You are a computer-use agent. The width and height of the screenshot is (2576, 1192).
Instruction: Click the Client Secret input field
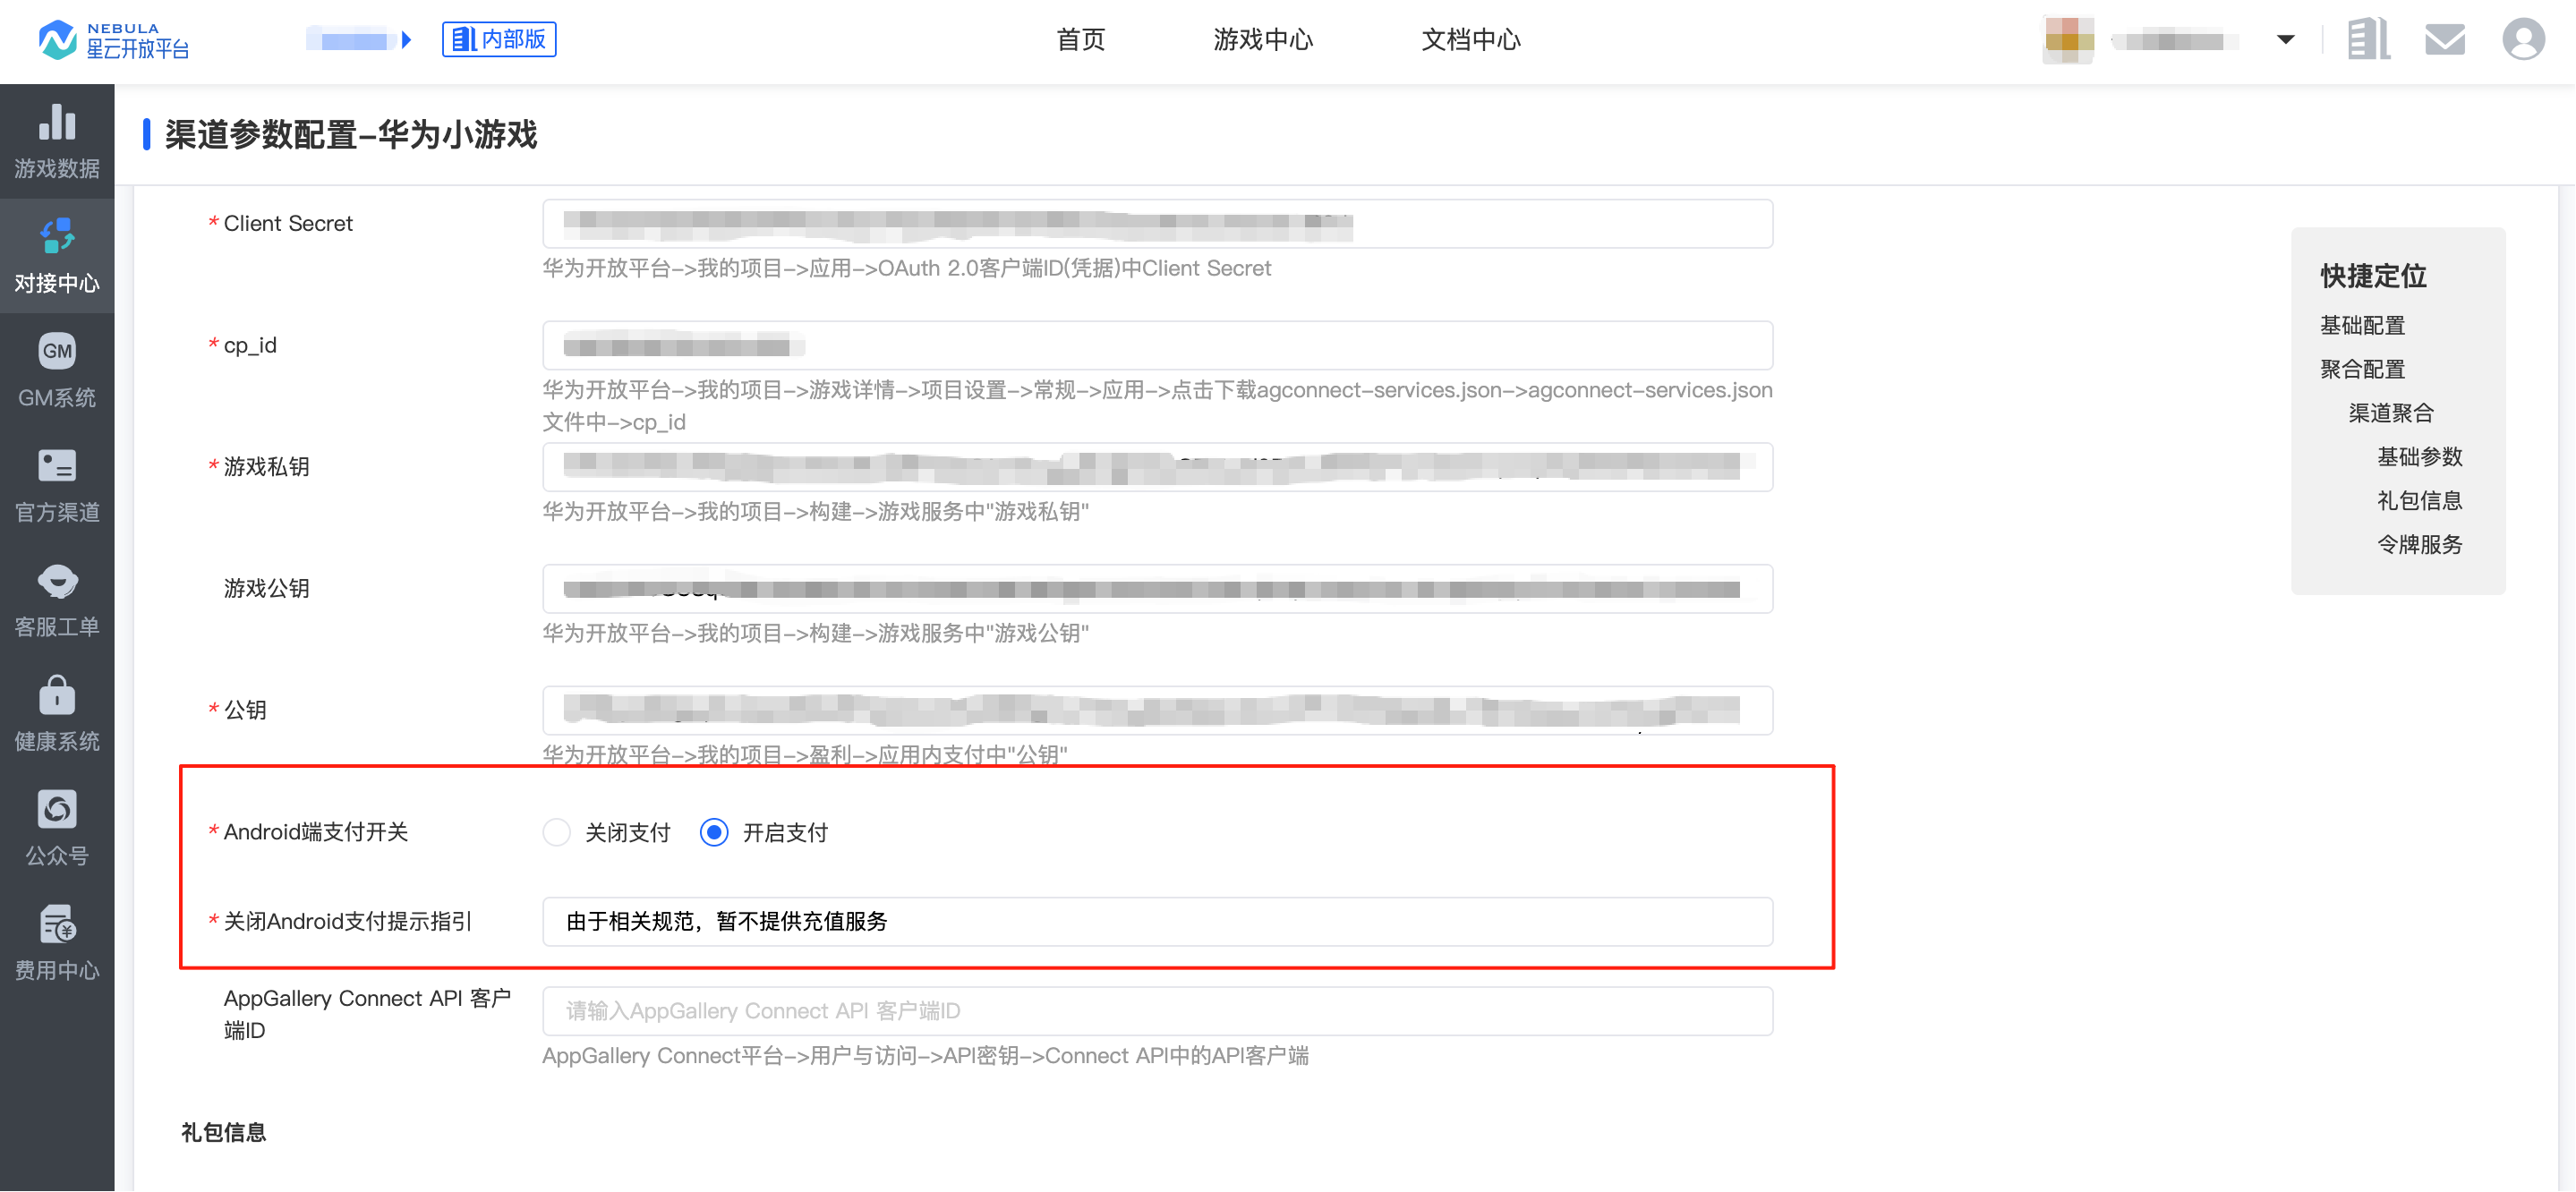pos(1157,224)
